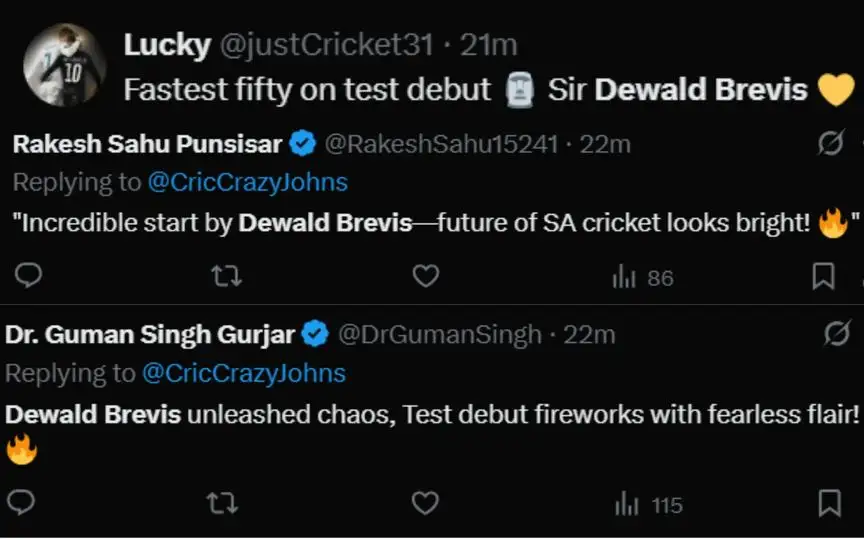Viewport: 864px width, 540px height.
Task: Open @CricCrazyJohns link in Rakesh's reply
Action: point(247,182)
